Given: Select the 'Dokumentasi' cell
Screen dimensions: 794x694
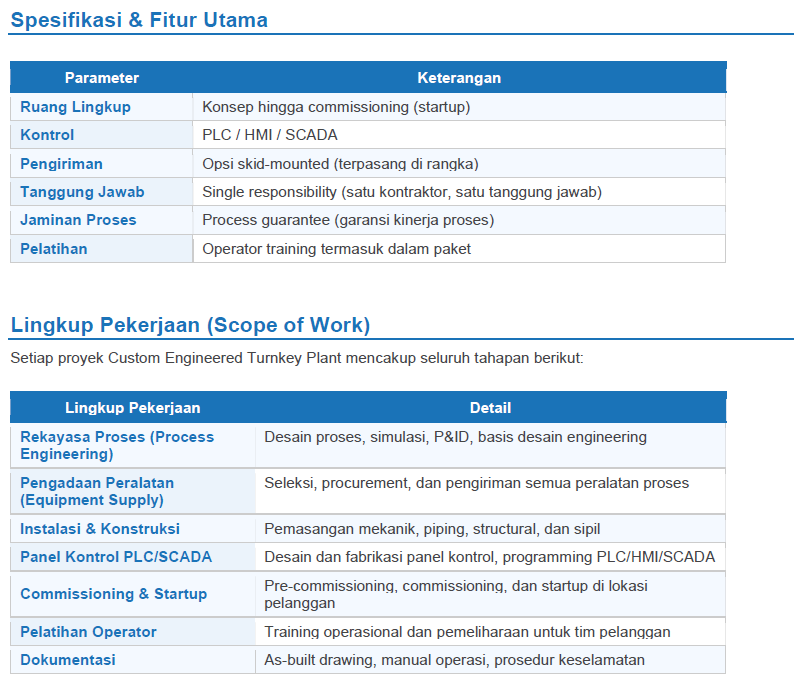Looking at the screenshot, I should (x=133, y=660).
